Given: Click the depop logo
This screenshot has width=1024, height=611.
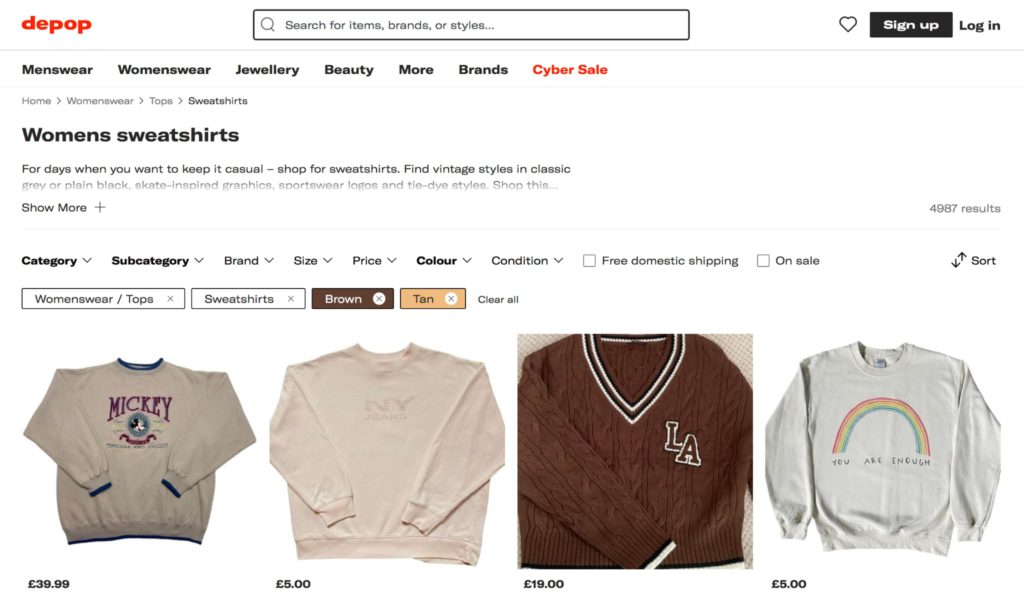Looking at the screenshot, I should 55,24.
